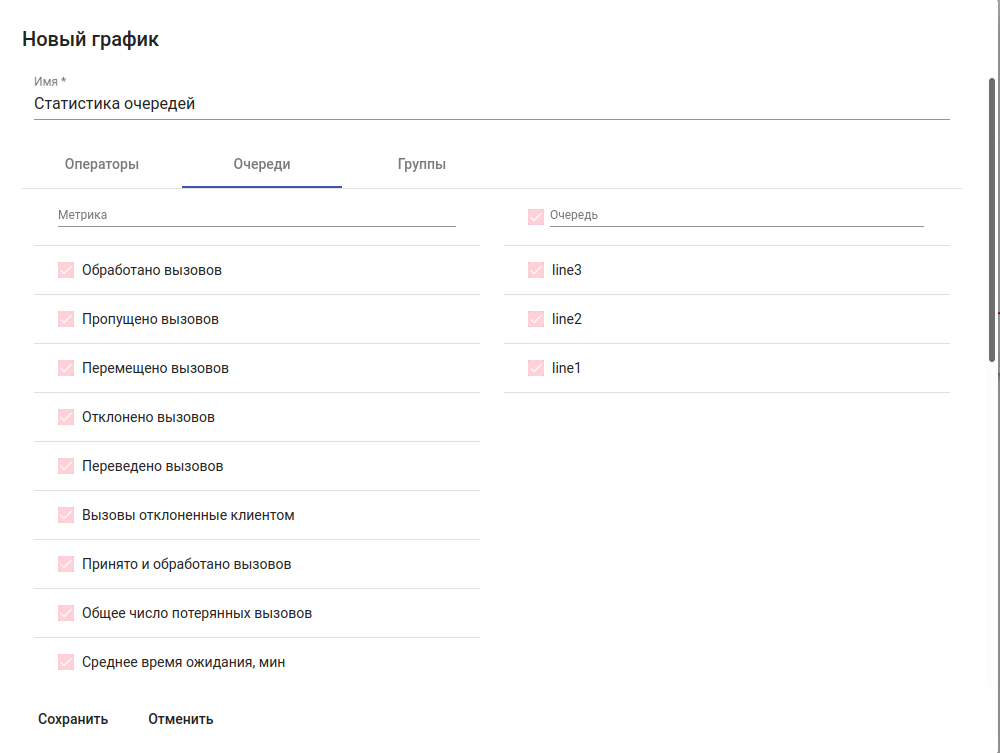This screenshot has width=1000, height=753.
Task: Toggle 'Среднее время ожидания, мин' checkbox
Action: pyautogui.click(x=66, y=662)
